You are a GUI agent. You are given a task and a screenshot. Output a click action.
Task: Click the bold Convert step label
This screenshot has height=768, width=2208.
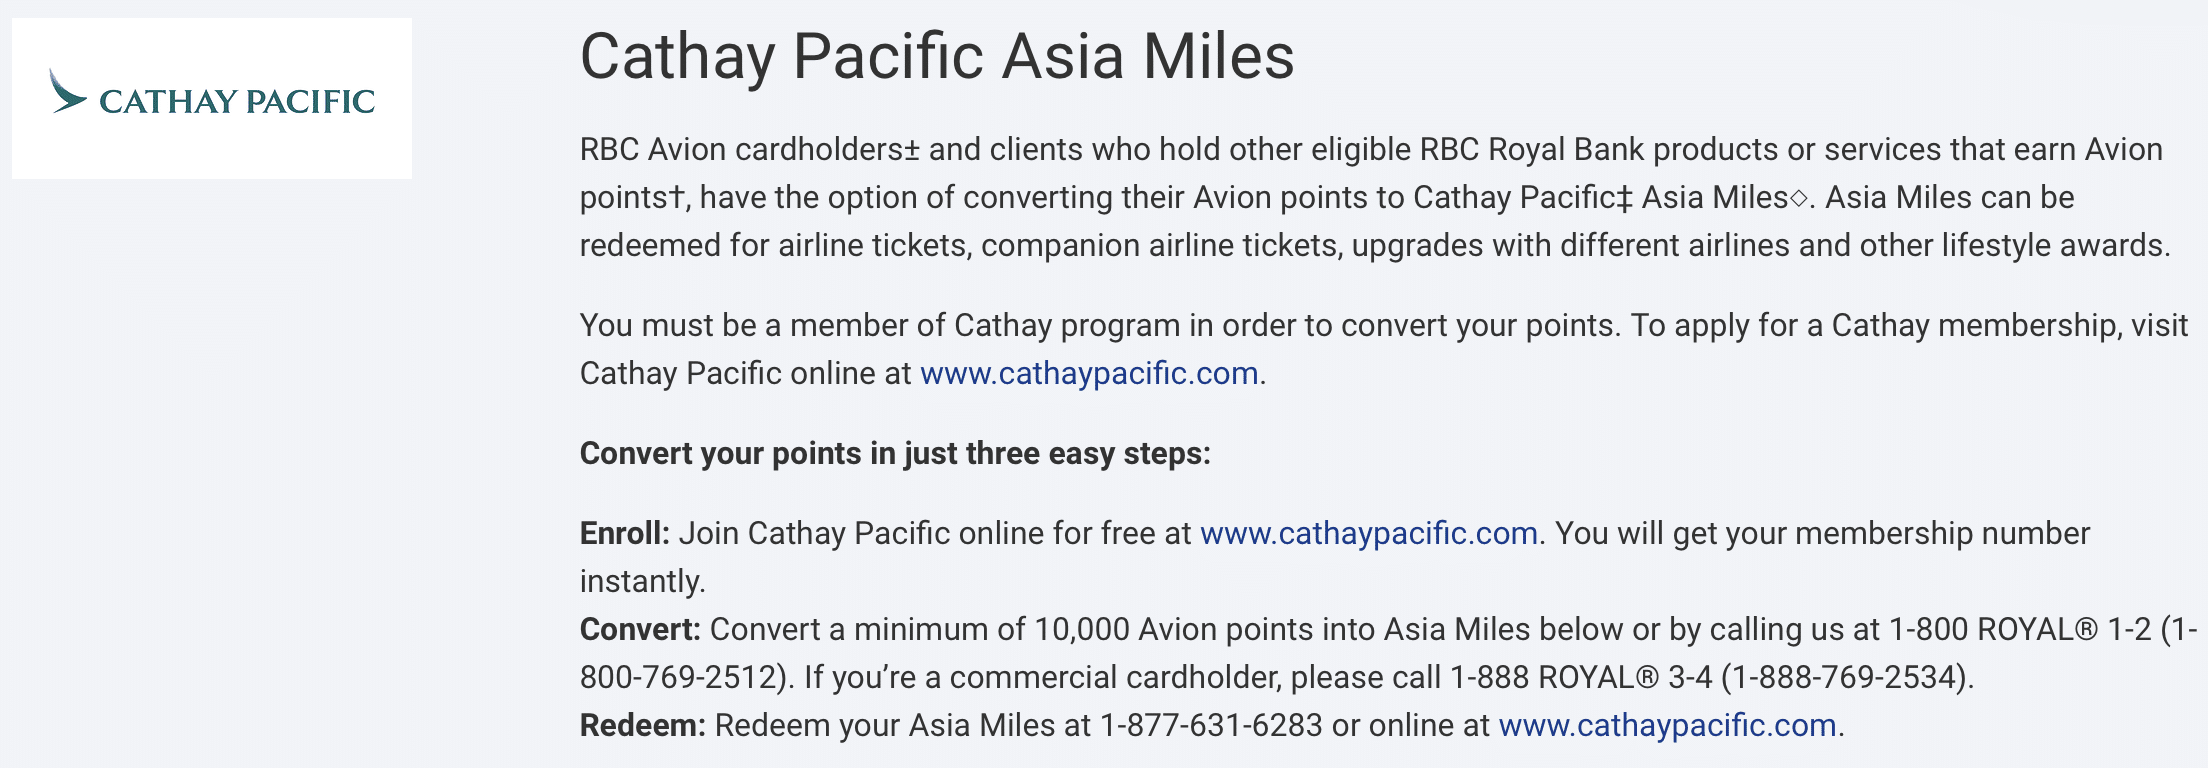pyautogui.click(x=640, y=629)
